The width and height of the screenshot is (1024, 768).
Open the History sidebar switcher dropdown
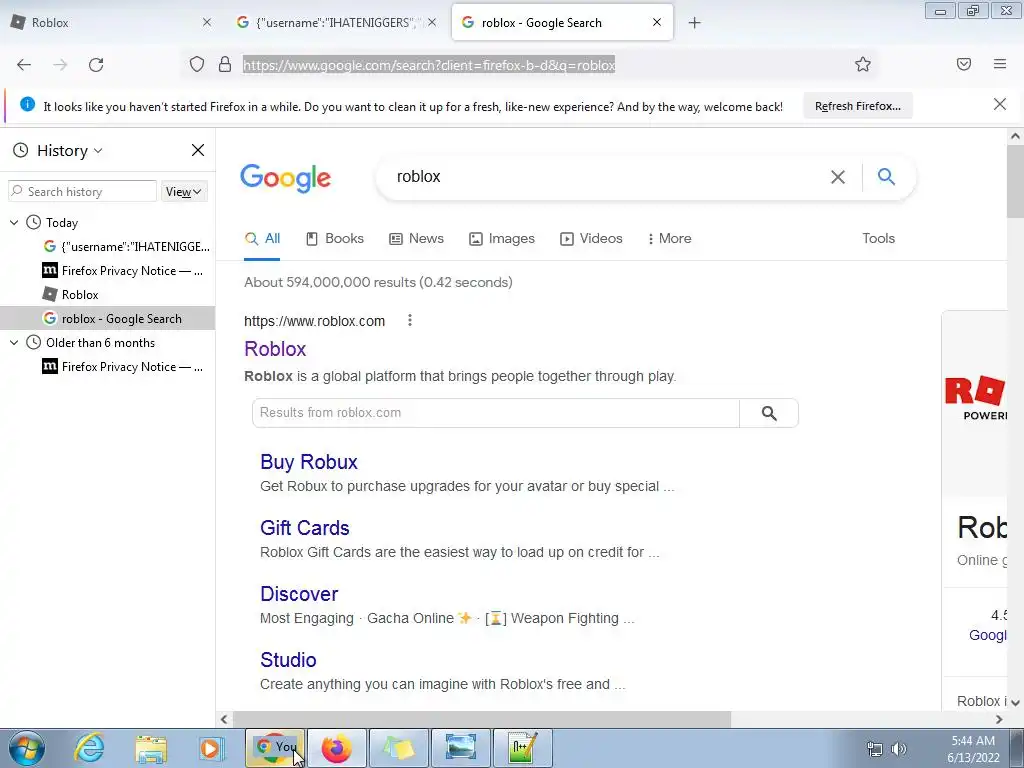pos(69,151)
